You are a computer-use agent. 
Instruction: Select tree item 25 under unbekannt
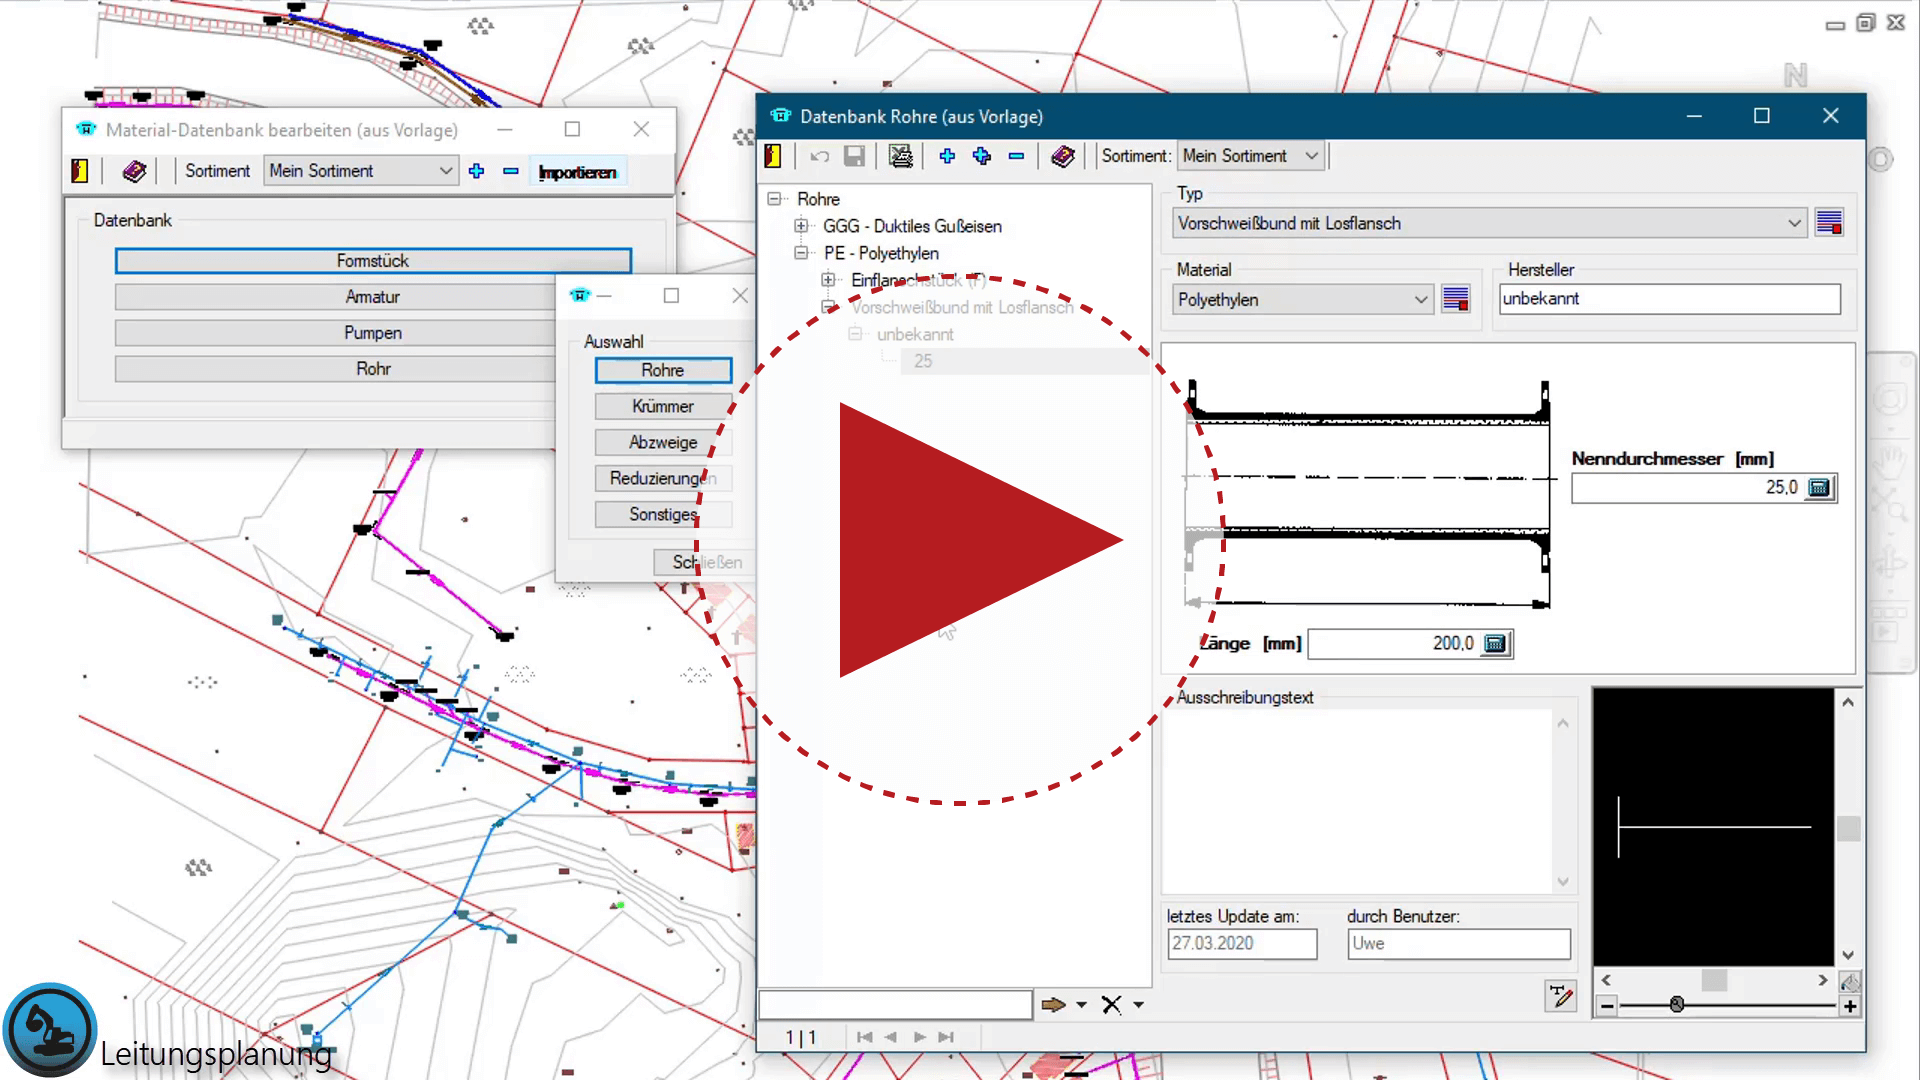point(922,361)
